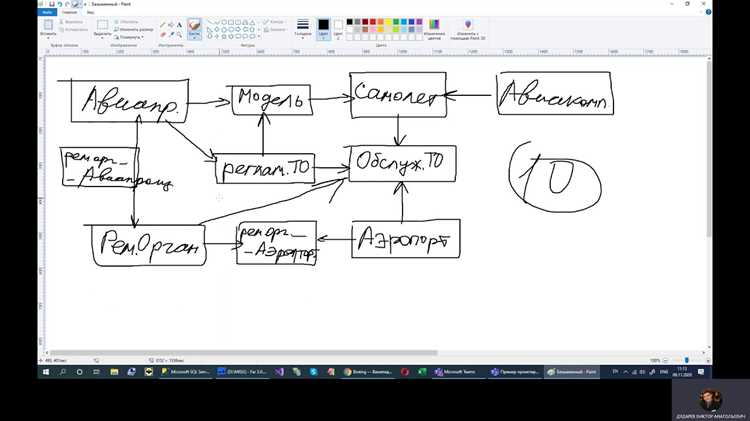Select the Color picker eyedropper tool

(x=171, y=34)
